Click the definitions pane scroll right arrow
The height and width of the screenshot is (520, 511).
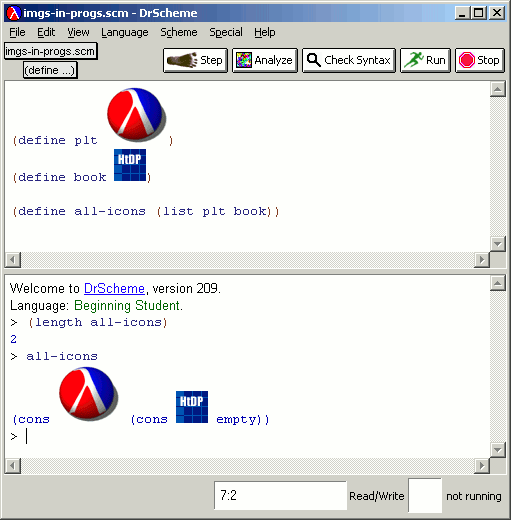tap(482, 260)
